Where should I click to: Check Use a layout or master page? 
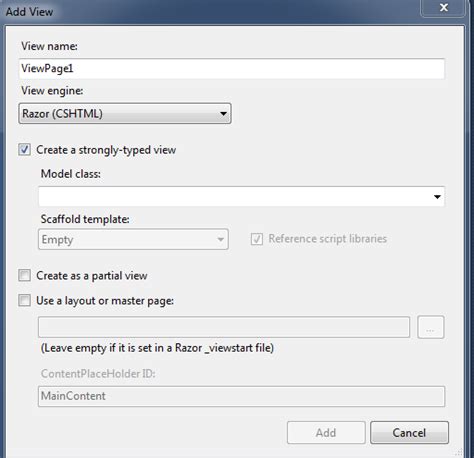coord(24,300)
